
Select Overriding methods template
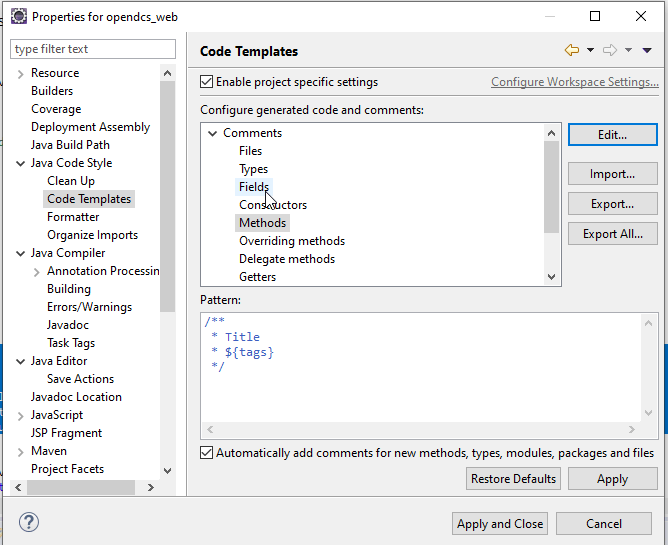click(292, 241)
